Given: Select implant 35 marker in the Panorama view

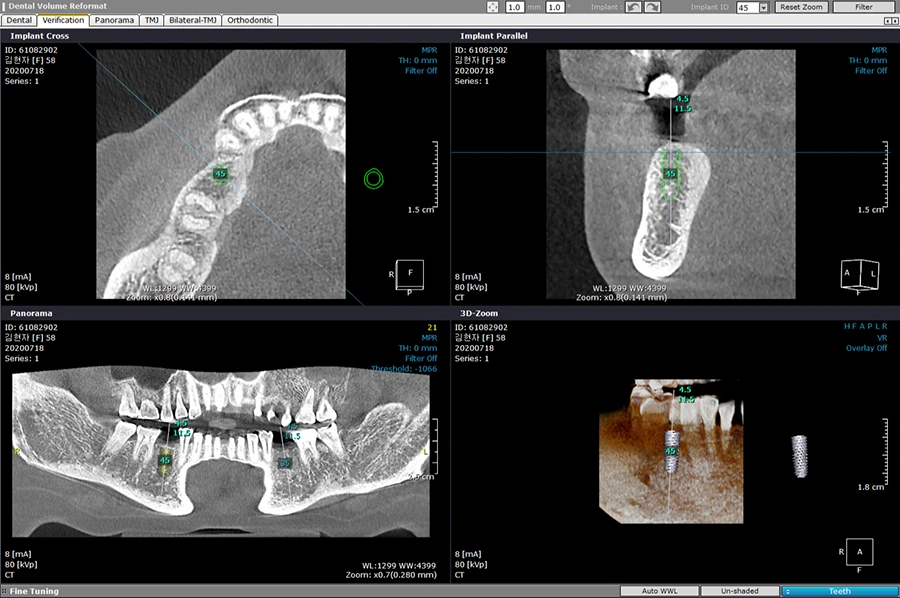Looking at the screenshot, I should click(x=285, y=463).
